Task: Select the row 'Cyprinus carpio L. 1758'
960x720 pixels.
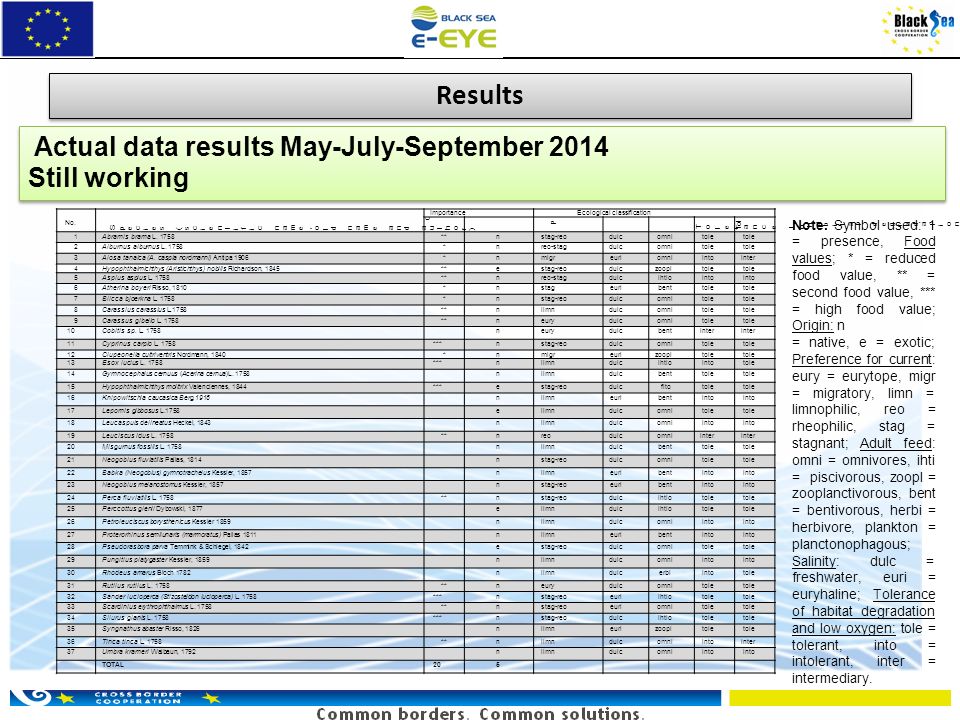Action: click(416, 343)
